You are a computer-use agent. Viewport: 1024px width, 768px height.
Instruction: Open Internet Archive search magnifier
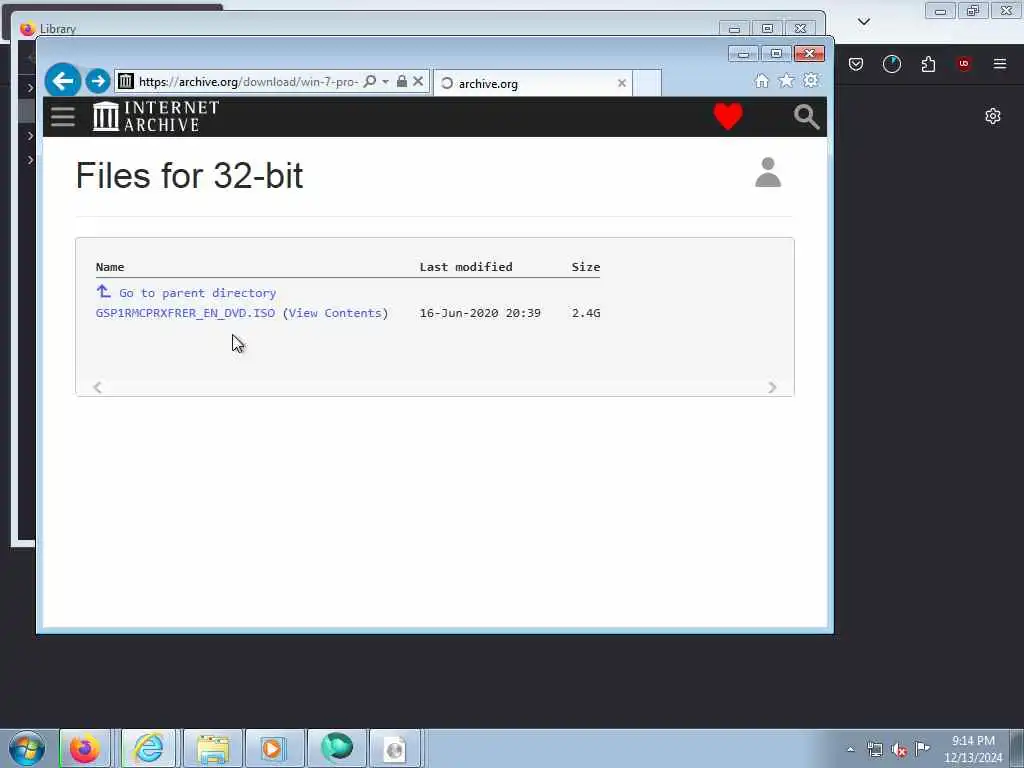tap(806, 117)
